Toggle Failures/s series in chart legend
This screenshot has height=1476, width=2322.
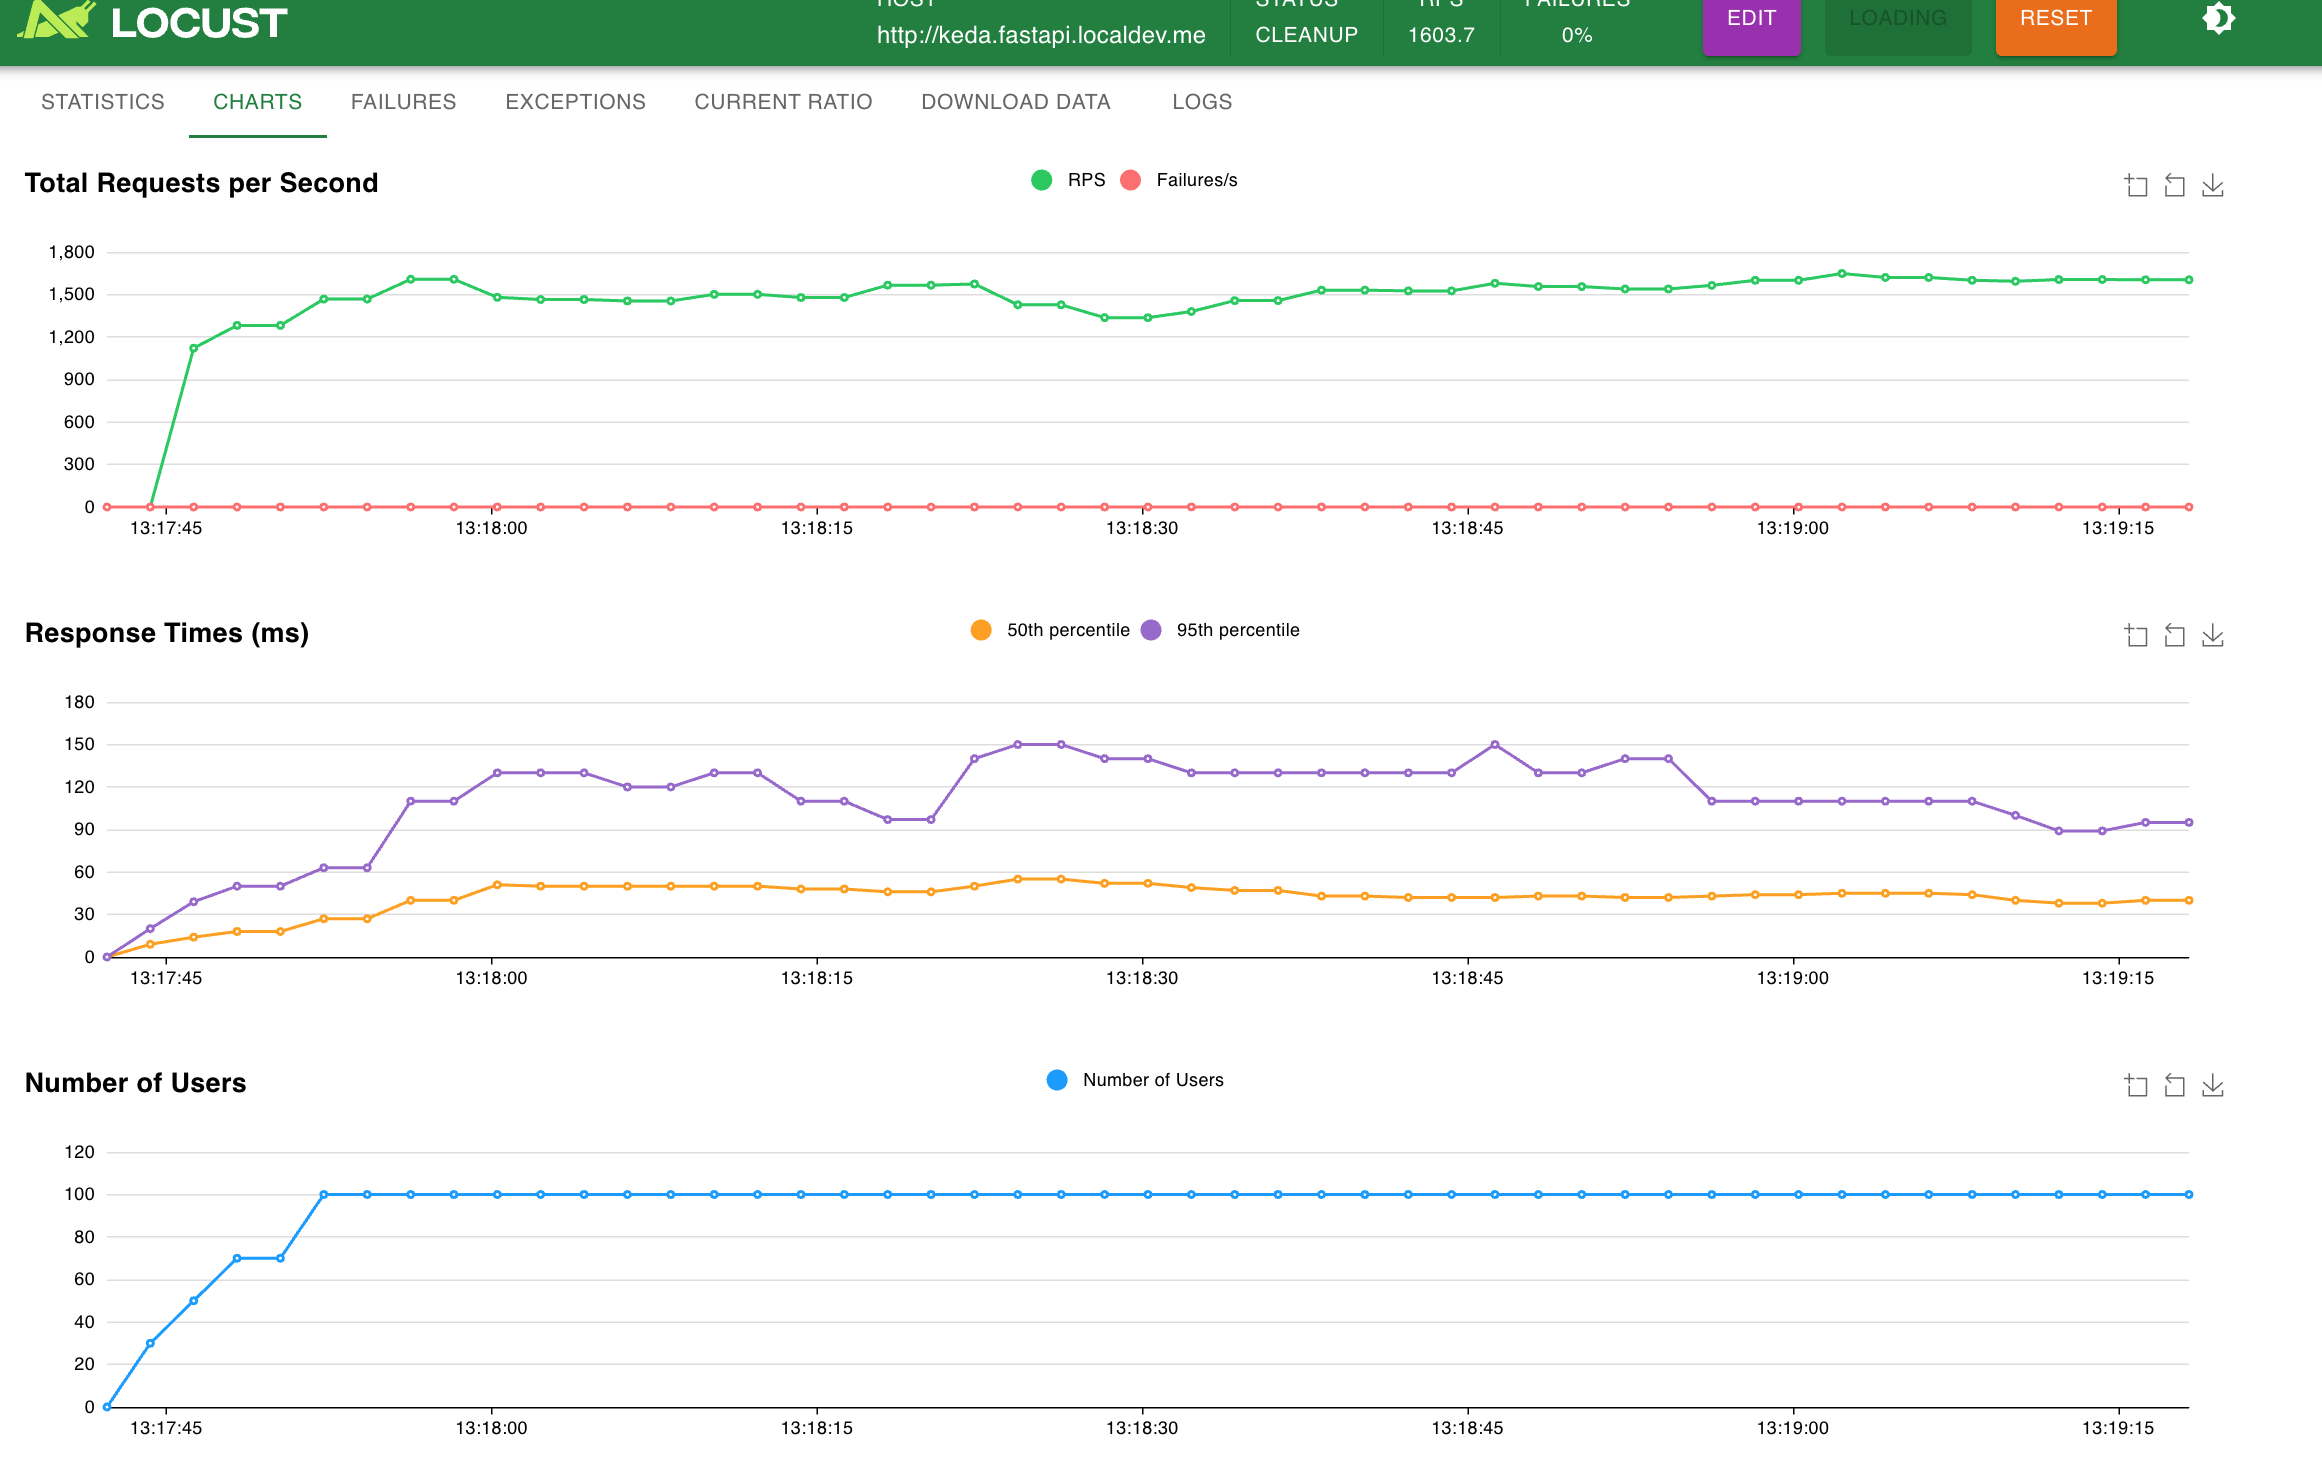coord(1179,180)
